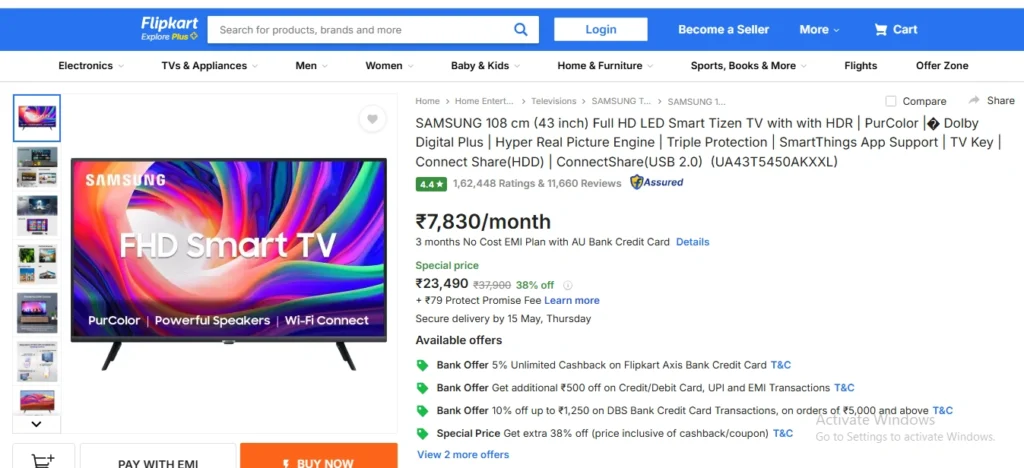Viewport: 1024px width, 468px height.
Task: Expand the More dropdown in header
Action: pos(819,29)
